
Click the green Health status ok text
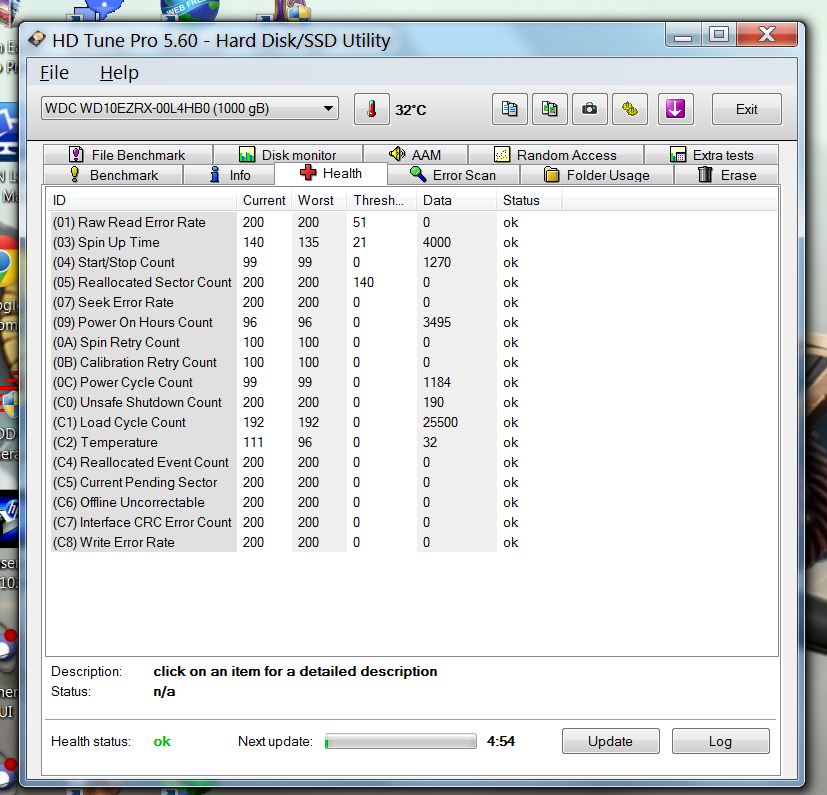coord(162,742)
